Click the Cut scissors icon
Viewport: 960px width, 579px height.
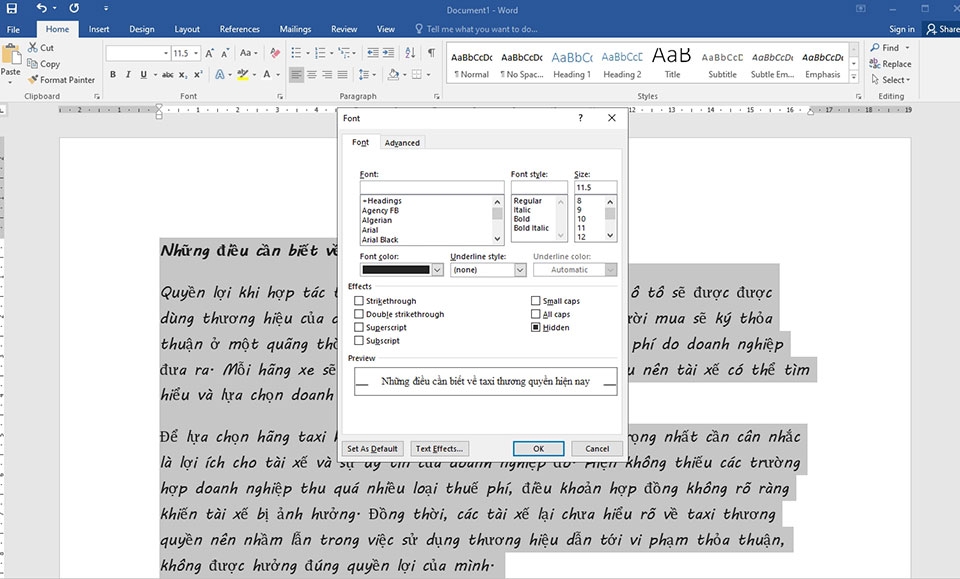tap(33, 48)
